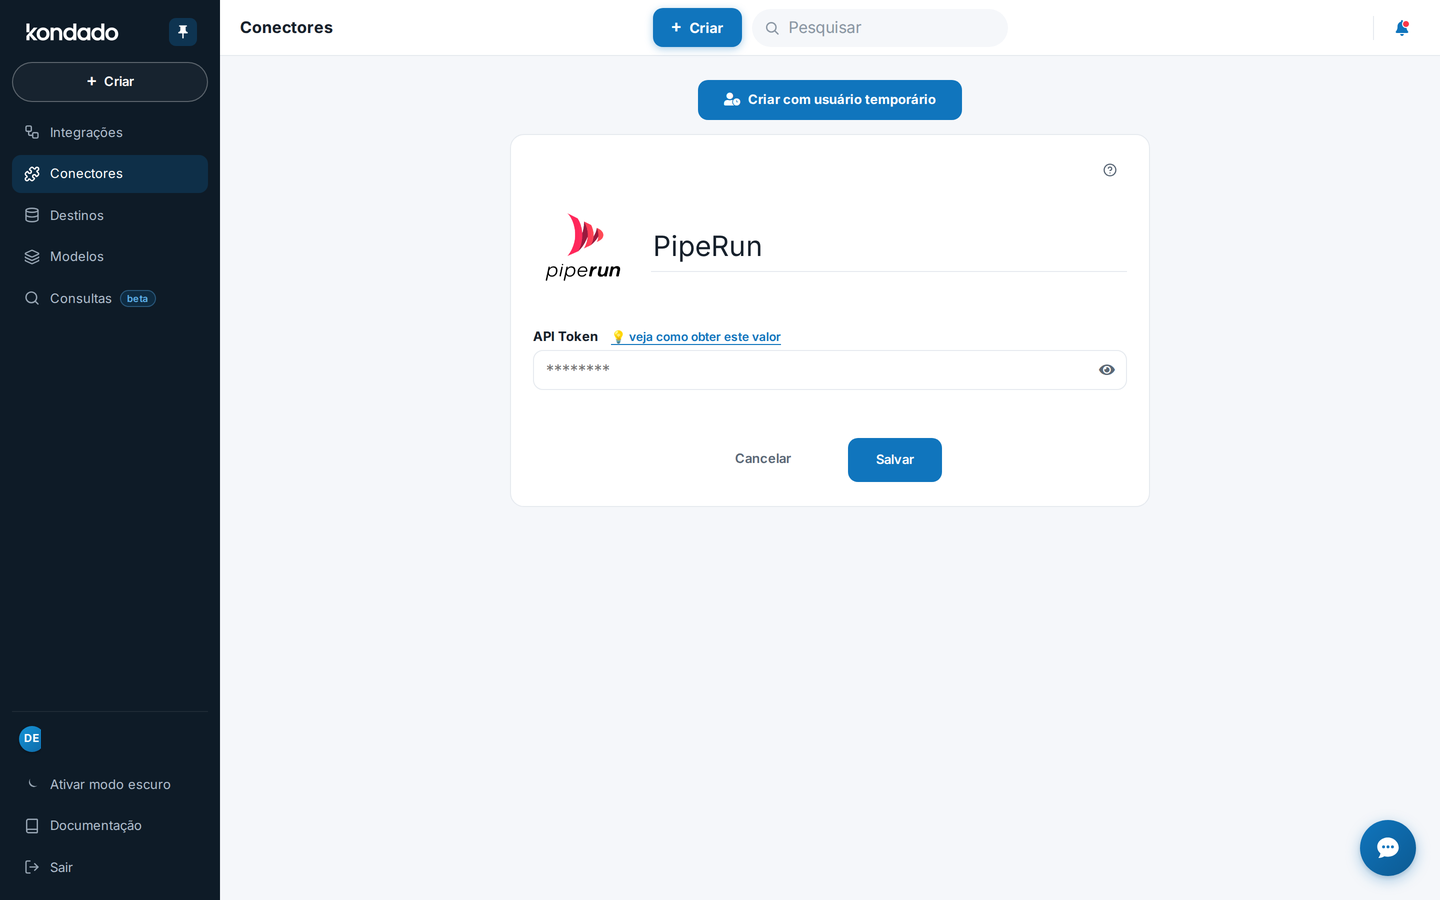This screenshot has height=900, width=1440.
Task: Toggle API token visibility eye
Action: click(x=1107, y=370)
